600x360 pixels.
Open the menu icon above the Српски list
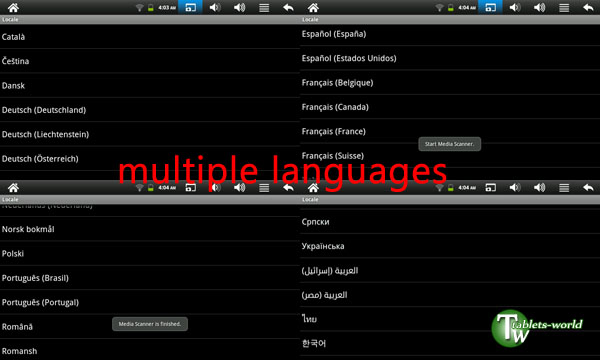[564, 187]
